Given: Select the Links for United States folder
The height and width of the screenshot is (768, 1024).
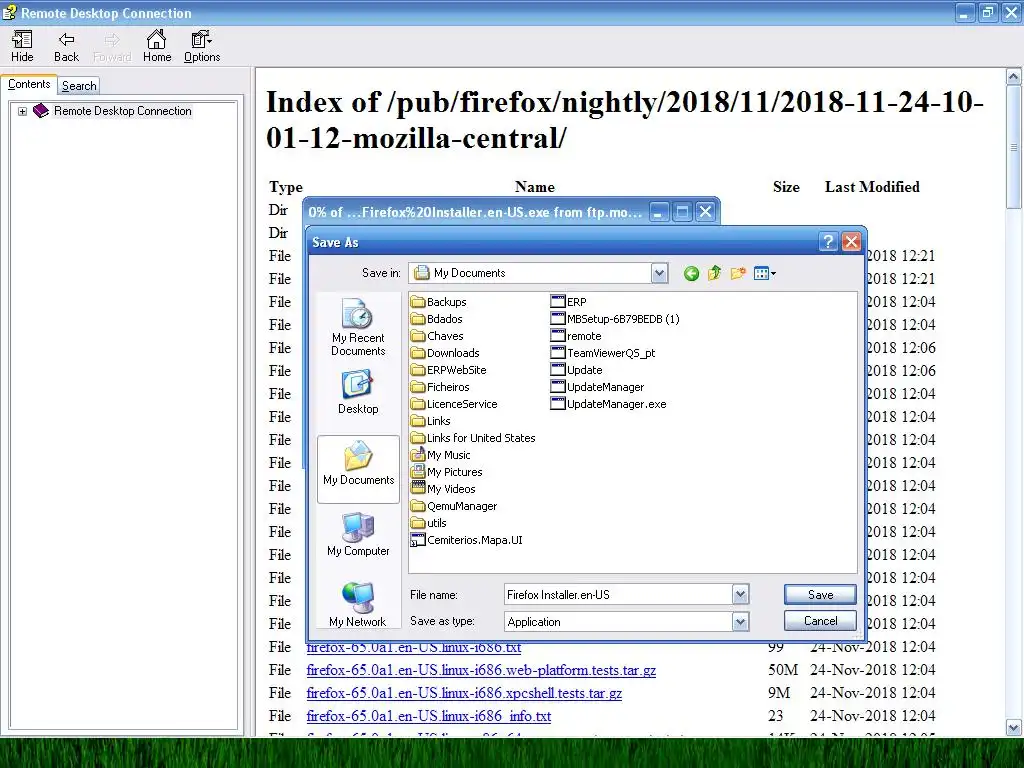Looking at the screenshot, I should [473, 438].
